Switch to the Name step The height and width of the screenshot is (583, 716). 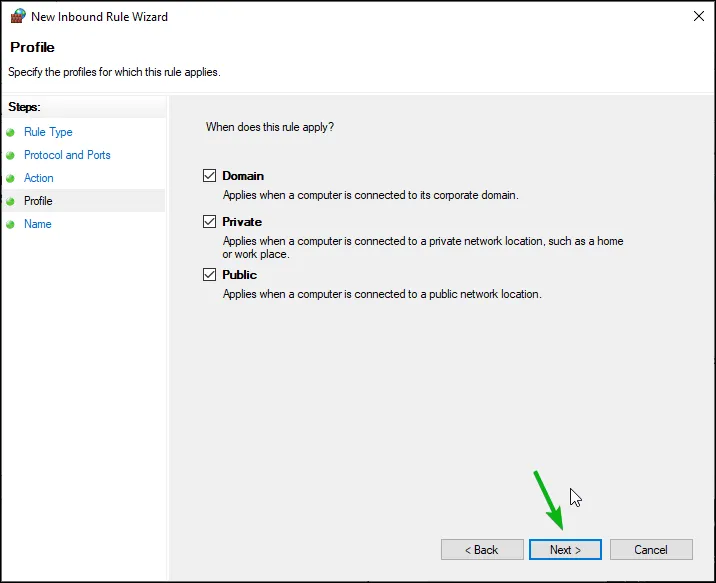tap(38, 224)
